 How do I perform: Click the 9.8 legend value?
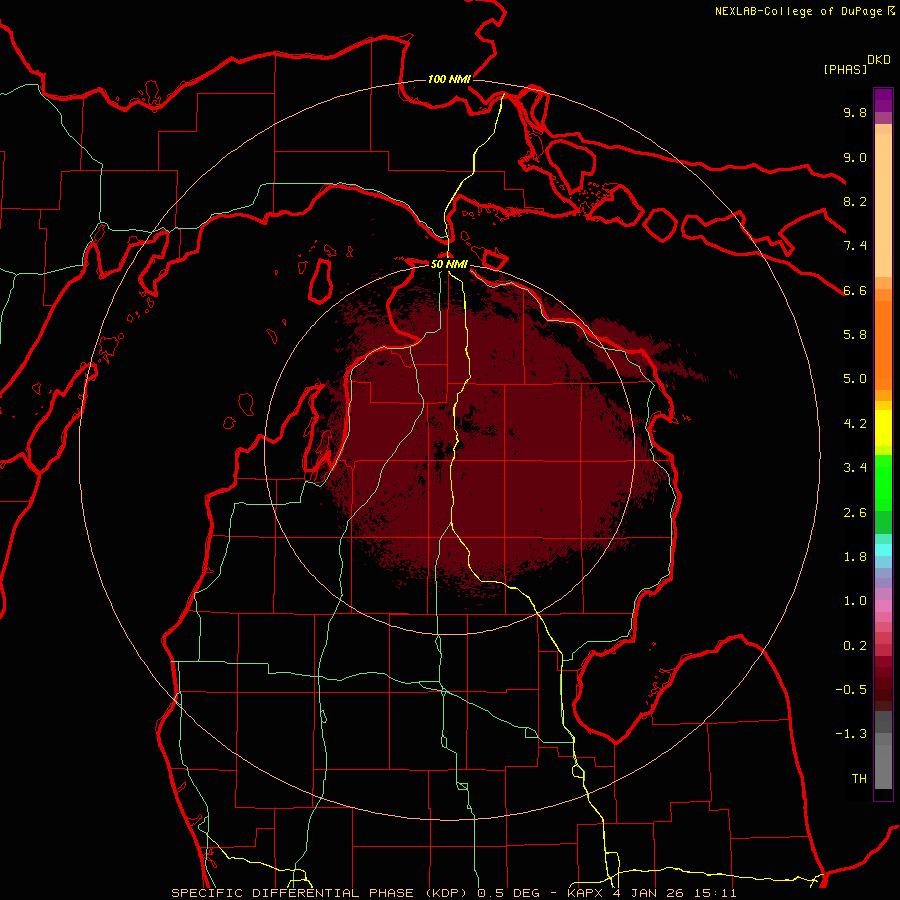[x=855, y=113]
